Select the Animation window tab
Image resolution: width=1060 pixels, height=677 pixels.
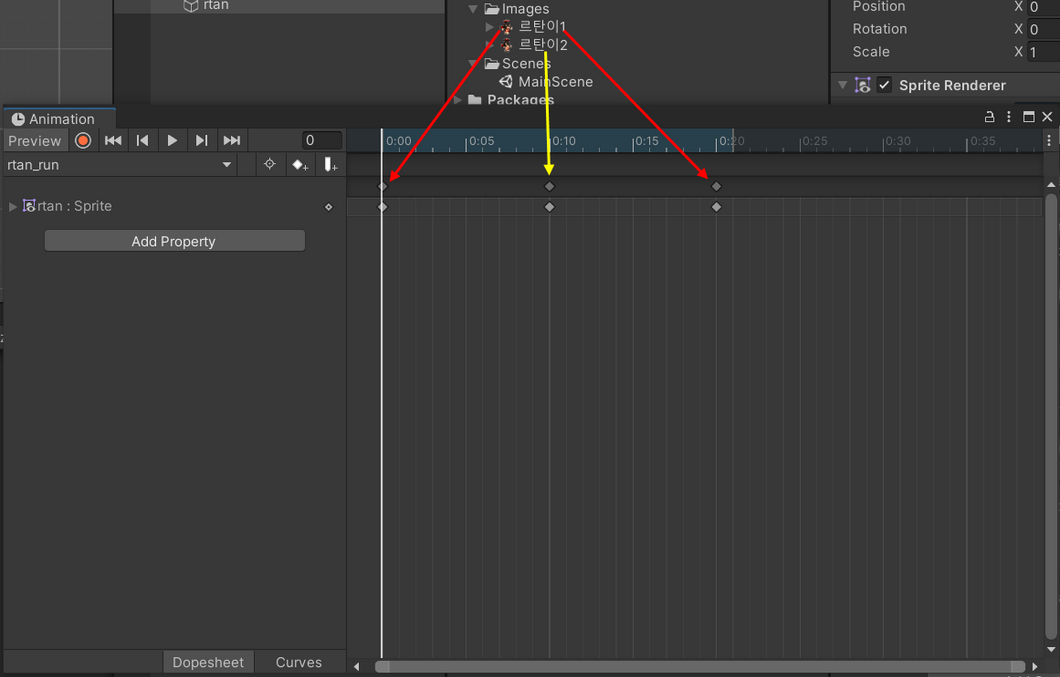(x=59, y=119)
